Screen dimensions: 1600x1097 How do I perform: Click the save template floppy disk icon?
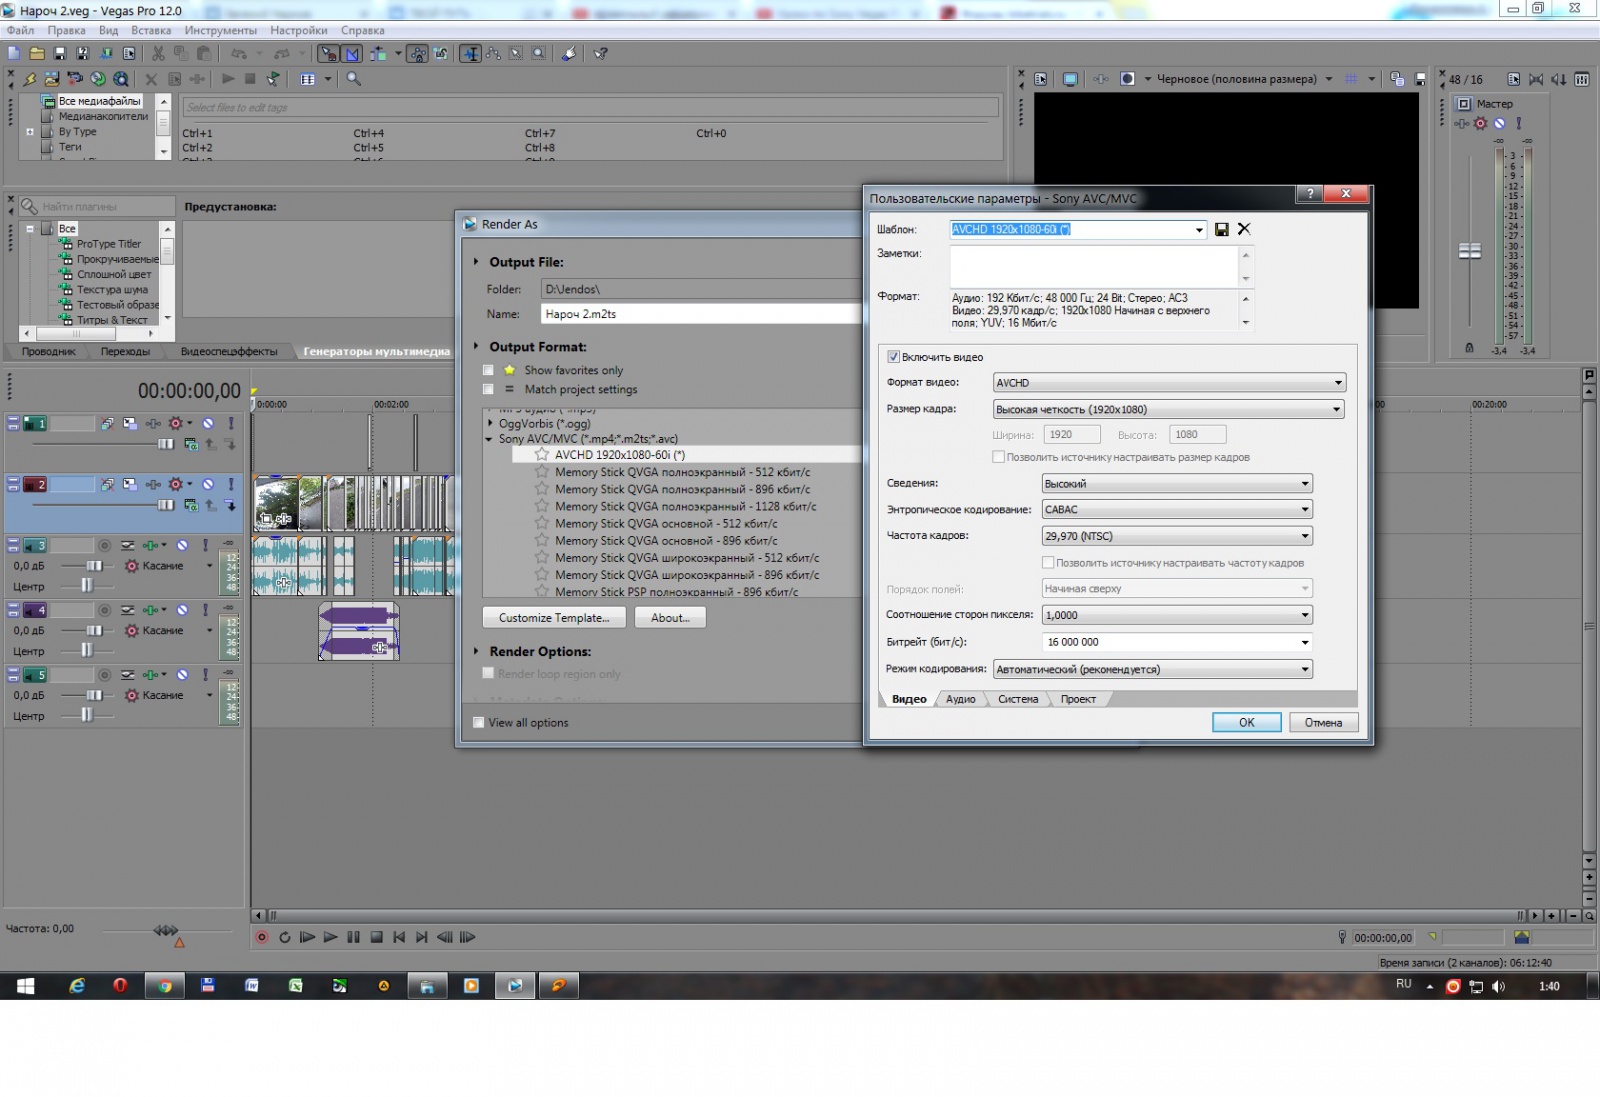[1221, 230]
